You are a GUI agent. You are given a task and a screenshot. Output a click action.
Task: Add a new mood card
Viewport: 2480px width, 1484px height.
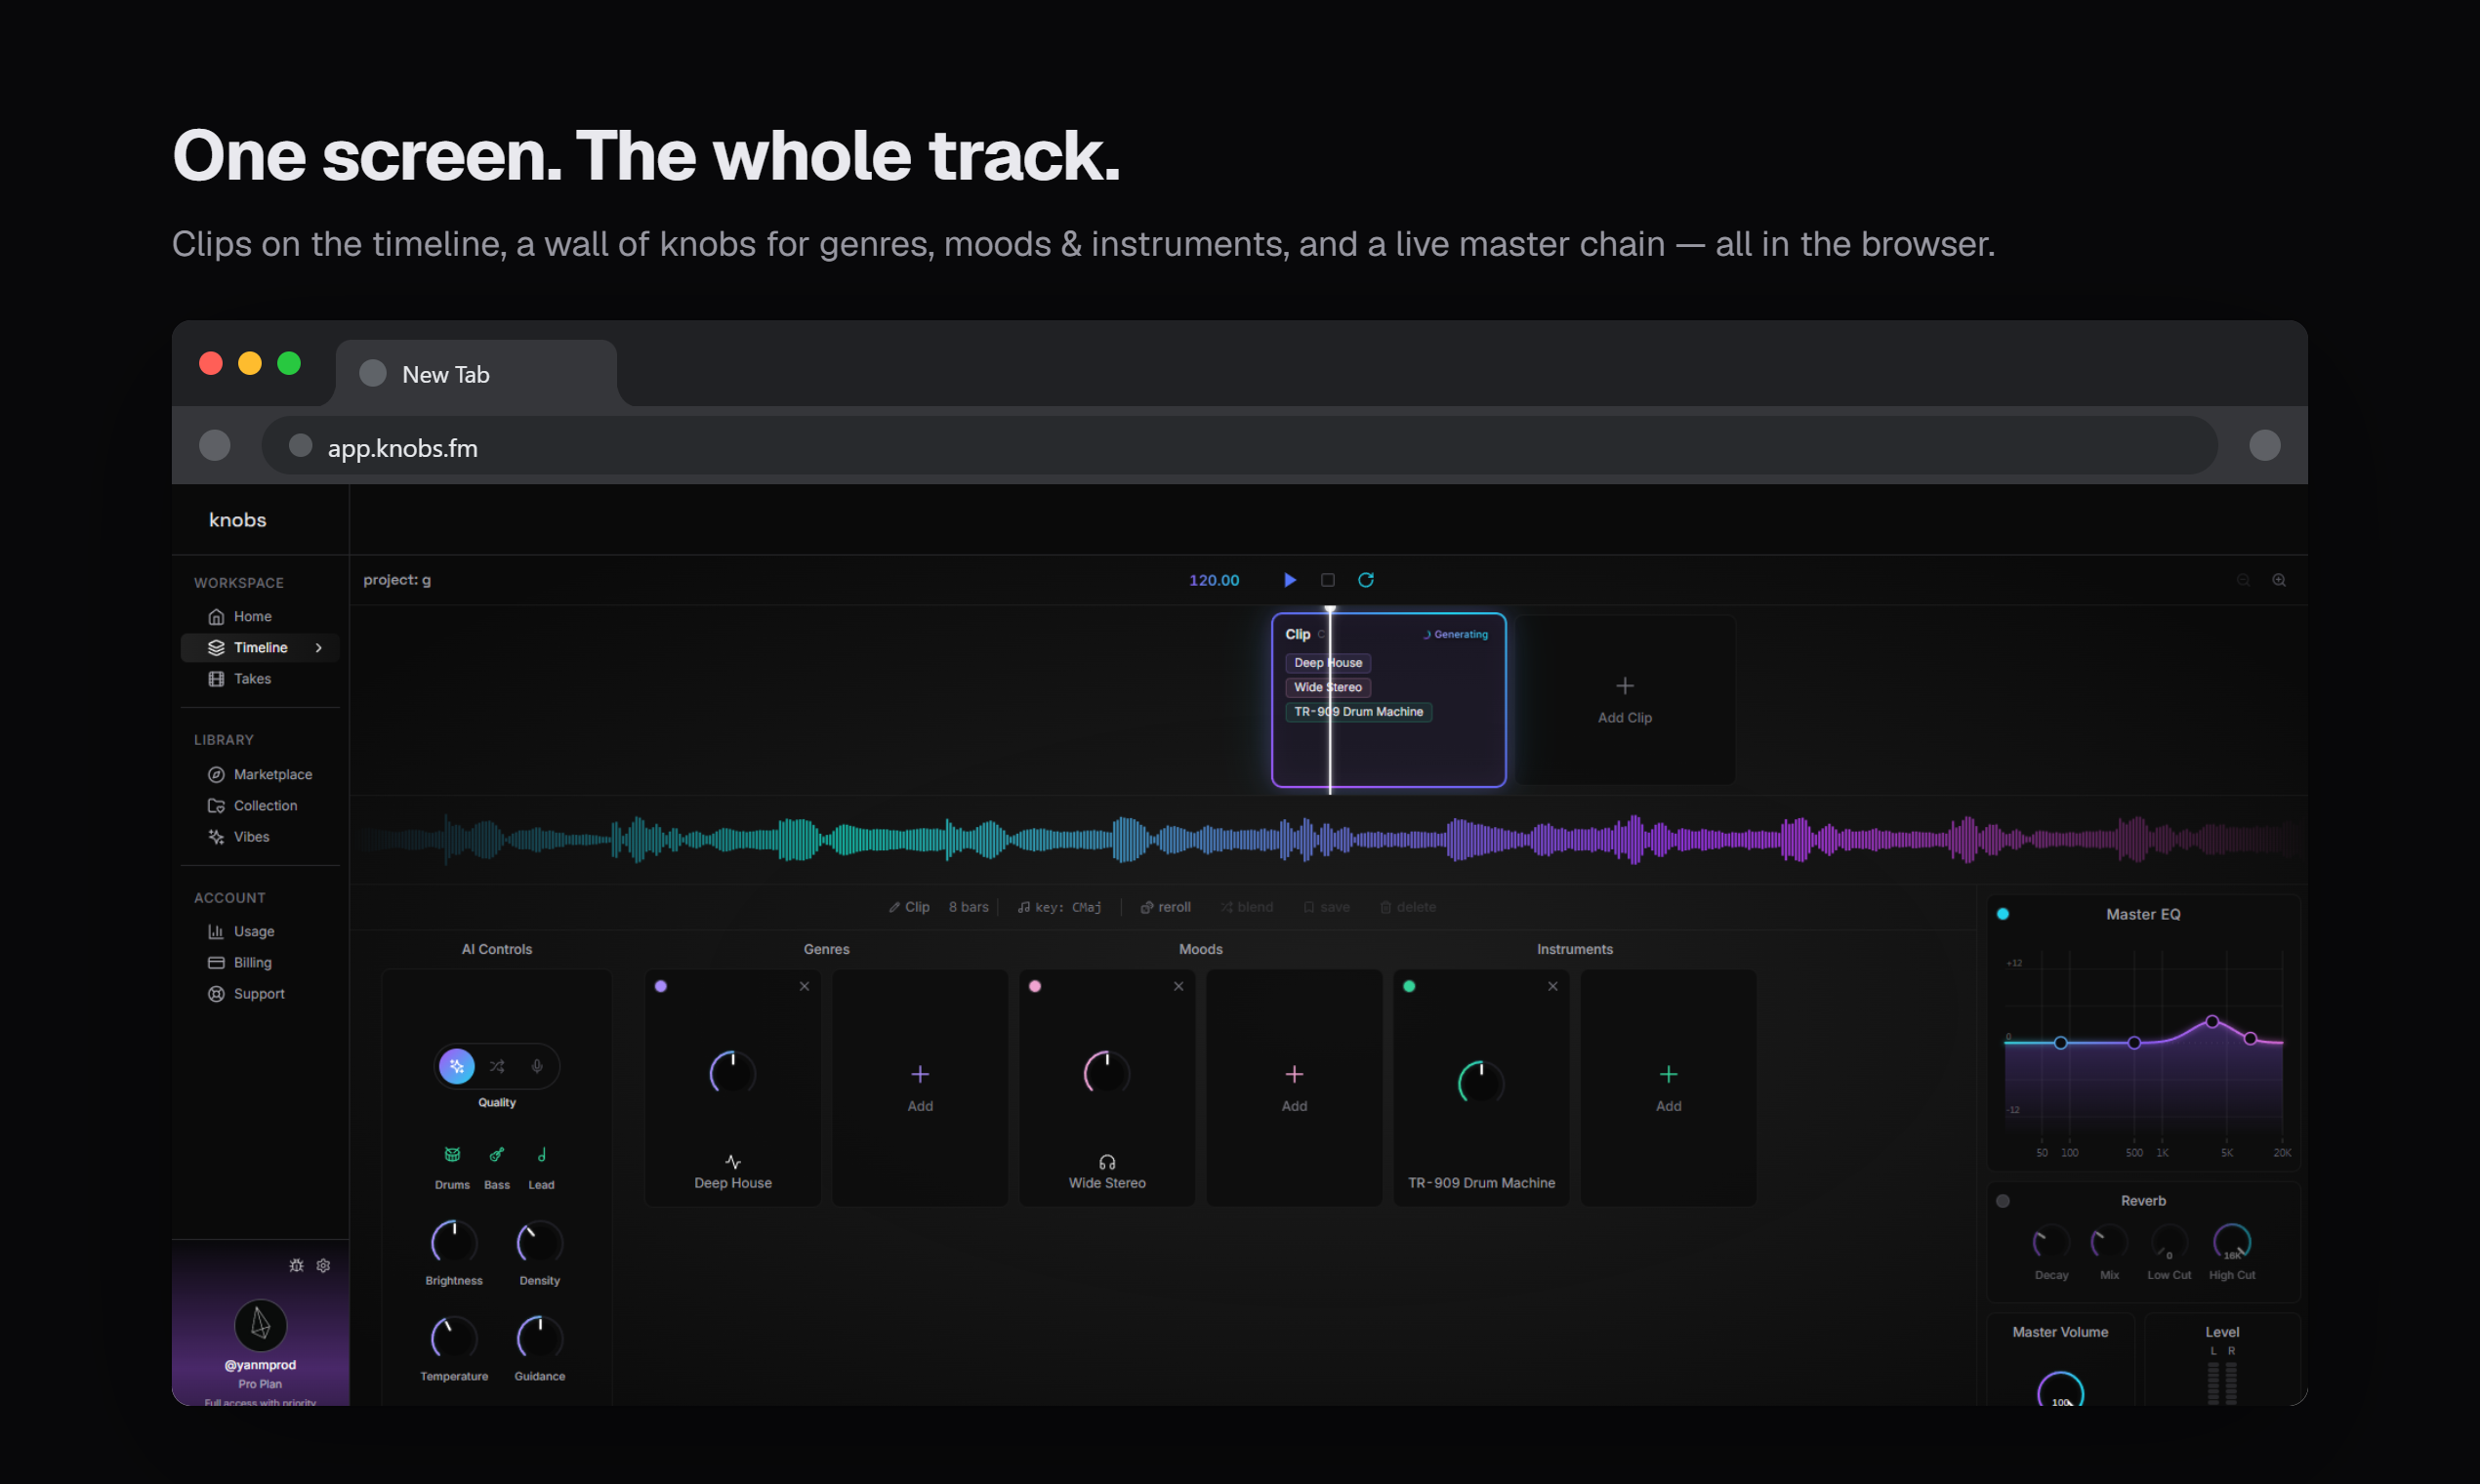[x=1294, y=1087]
